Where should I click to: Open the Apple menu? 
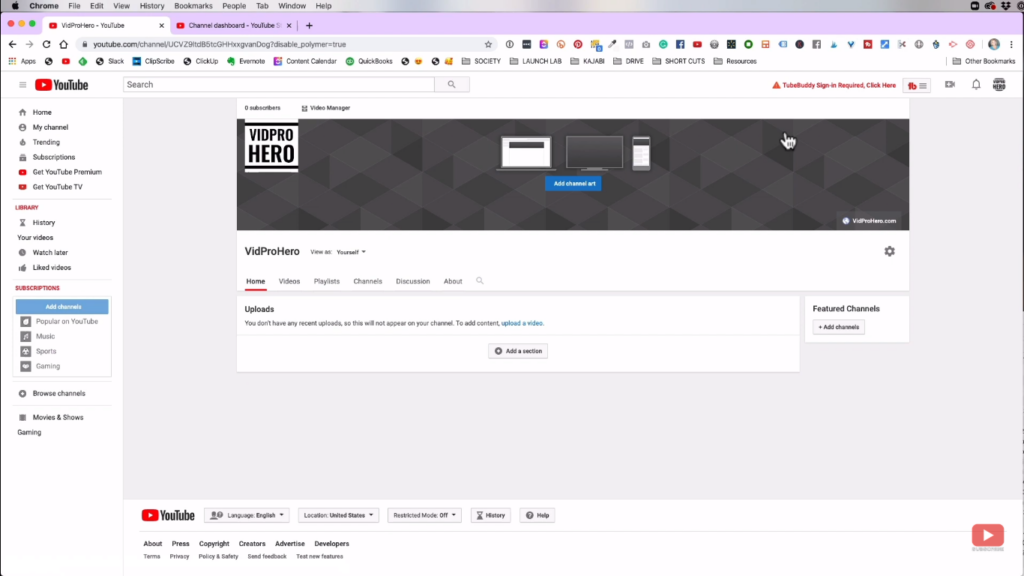coord(14,6)
